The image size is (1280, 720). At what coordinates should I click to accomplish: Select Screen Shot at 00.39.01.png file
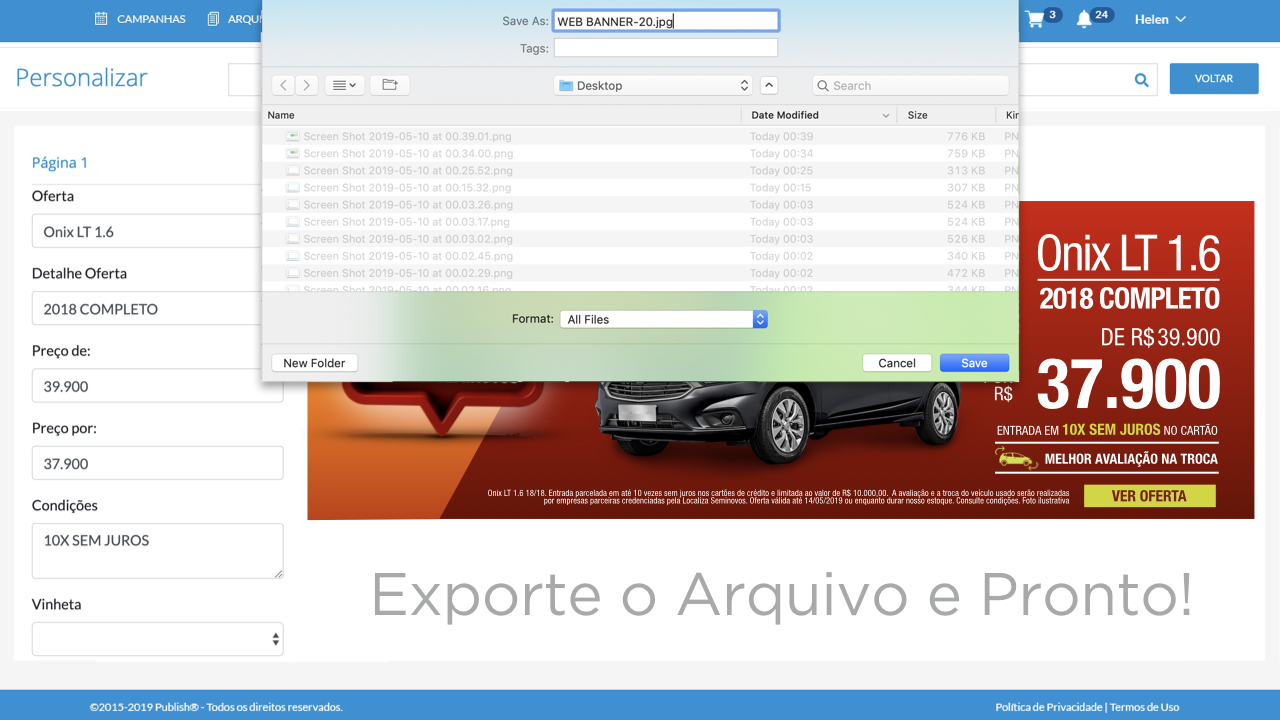click(x=640, y=136)
